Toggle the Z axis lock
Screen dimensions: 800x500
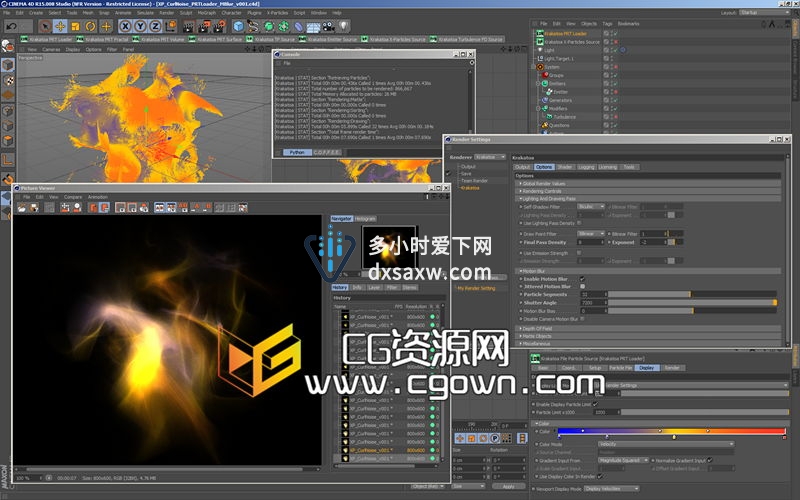[x=156, y=26]
